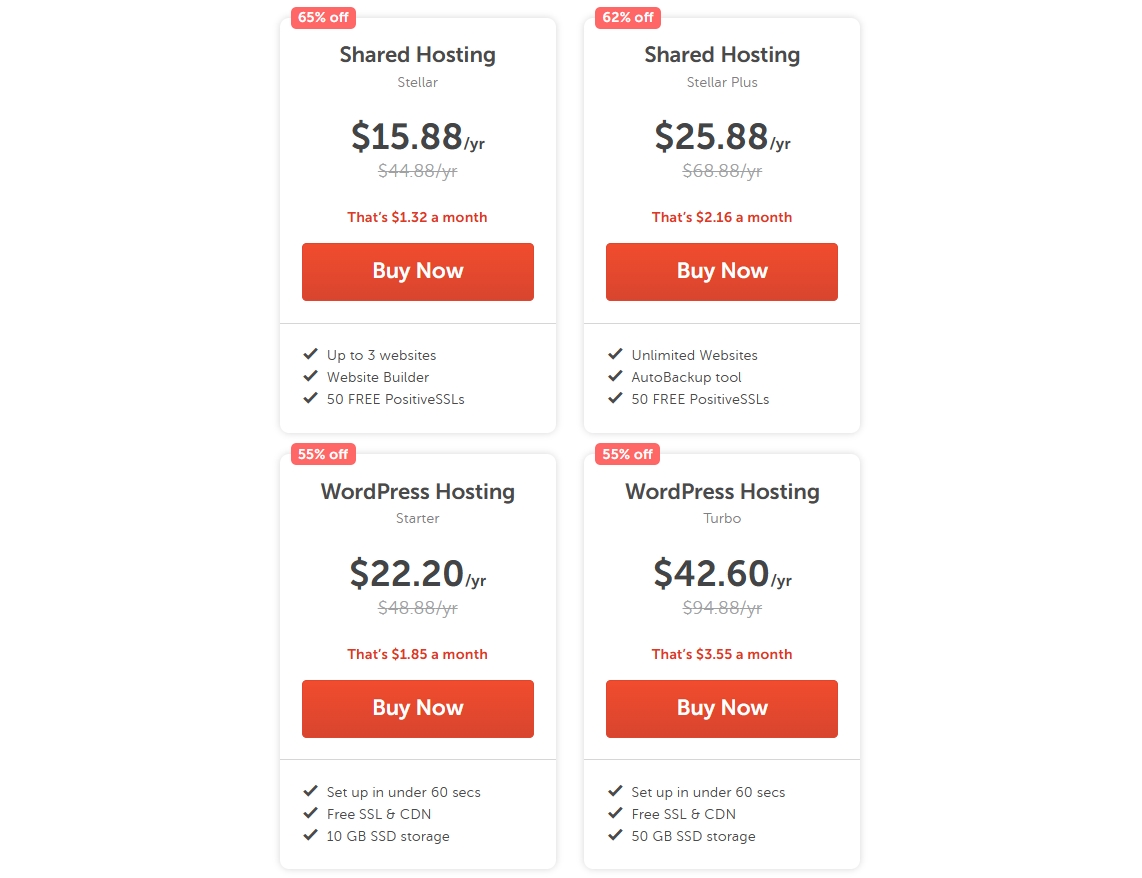Click Buy Now for Shared Hosting Stellar

click(417, 271)
